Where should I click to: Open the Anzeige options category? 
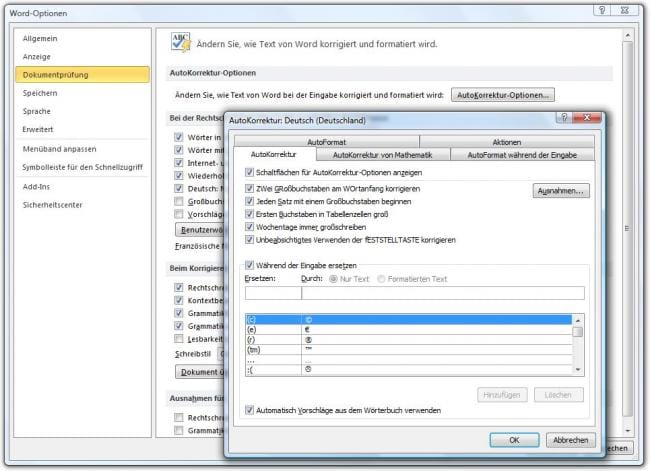(36, 57)
